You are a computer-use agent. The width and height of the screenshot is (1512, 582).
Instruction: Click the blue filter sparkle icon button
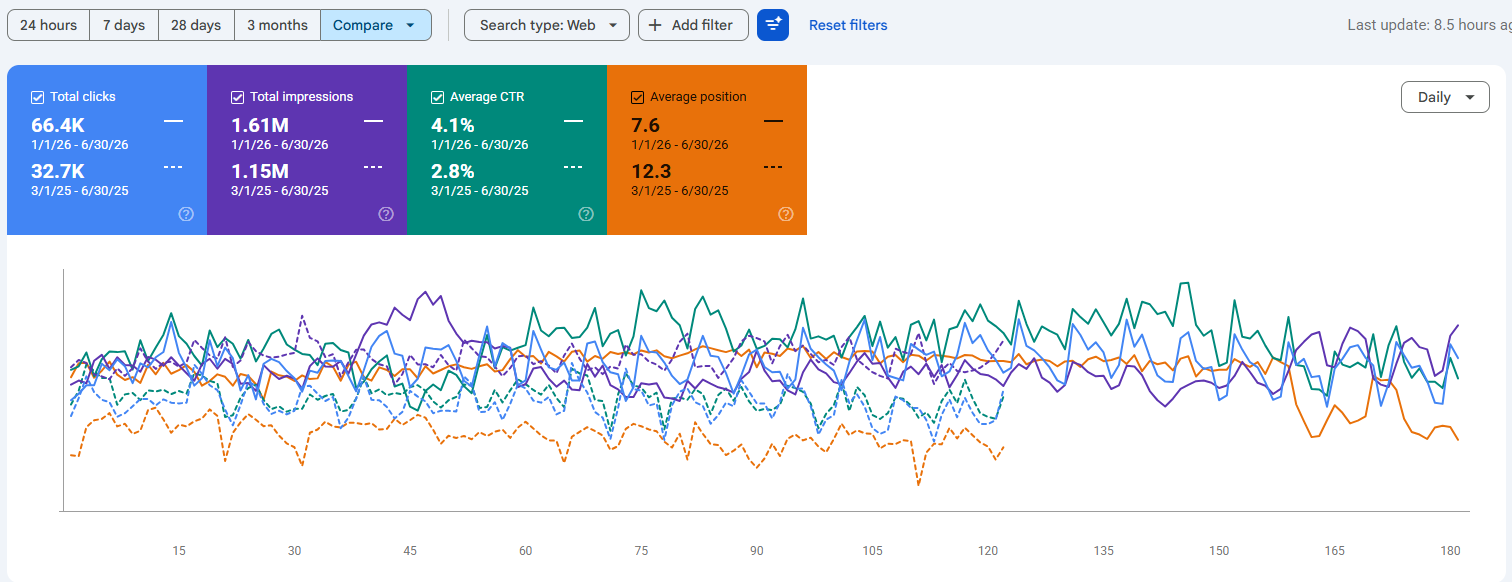point(773,25)
